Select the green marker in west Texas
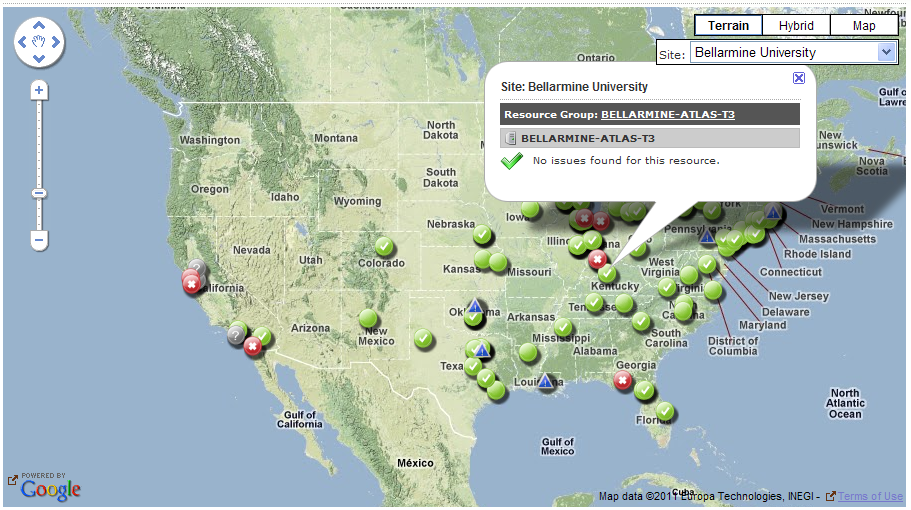This screenshot has height=510, width=911. point(423,338)
